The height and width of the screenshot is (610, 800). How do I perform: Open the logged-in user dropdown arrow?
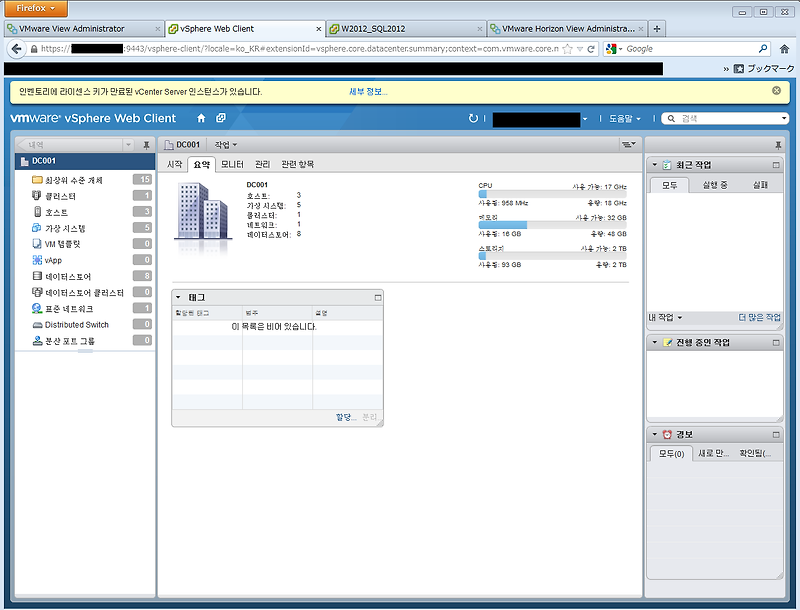pyautogui.click(x=585, y=119)
